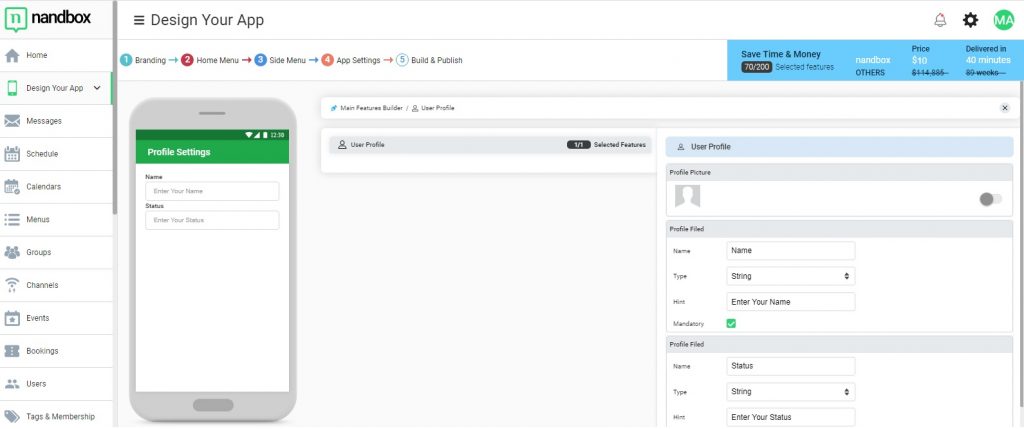Open the MA user avatar
Image resolution: width=1024 pixels, height=429 pixels.
[1004, 20]
